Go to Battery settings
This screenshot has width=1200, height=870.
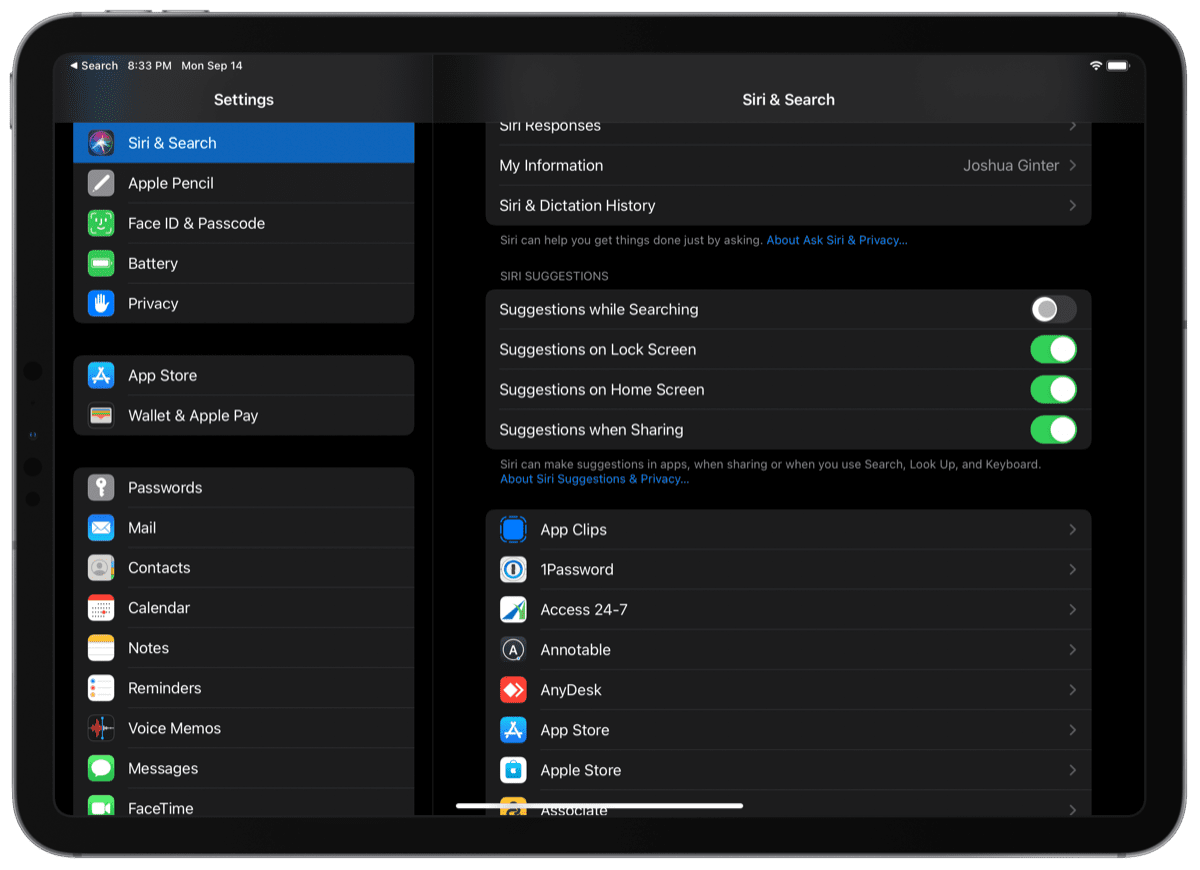[x=244, y=263]
